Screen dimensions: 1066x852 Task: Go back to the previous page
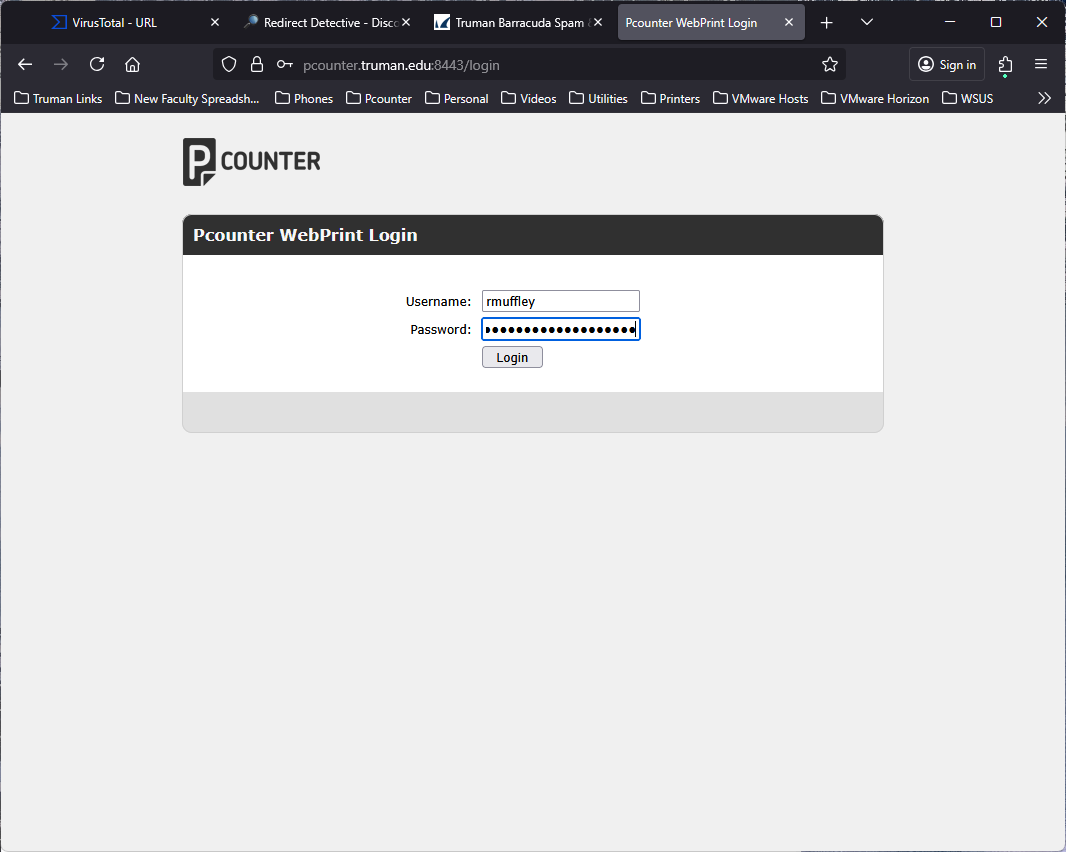pos(25,65)
